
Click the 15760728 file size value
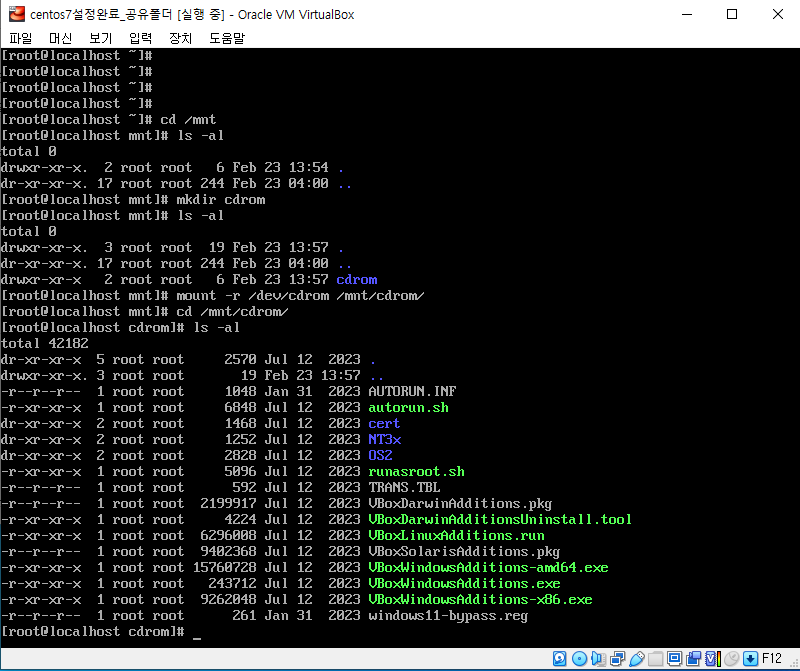coord(224,567)
